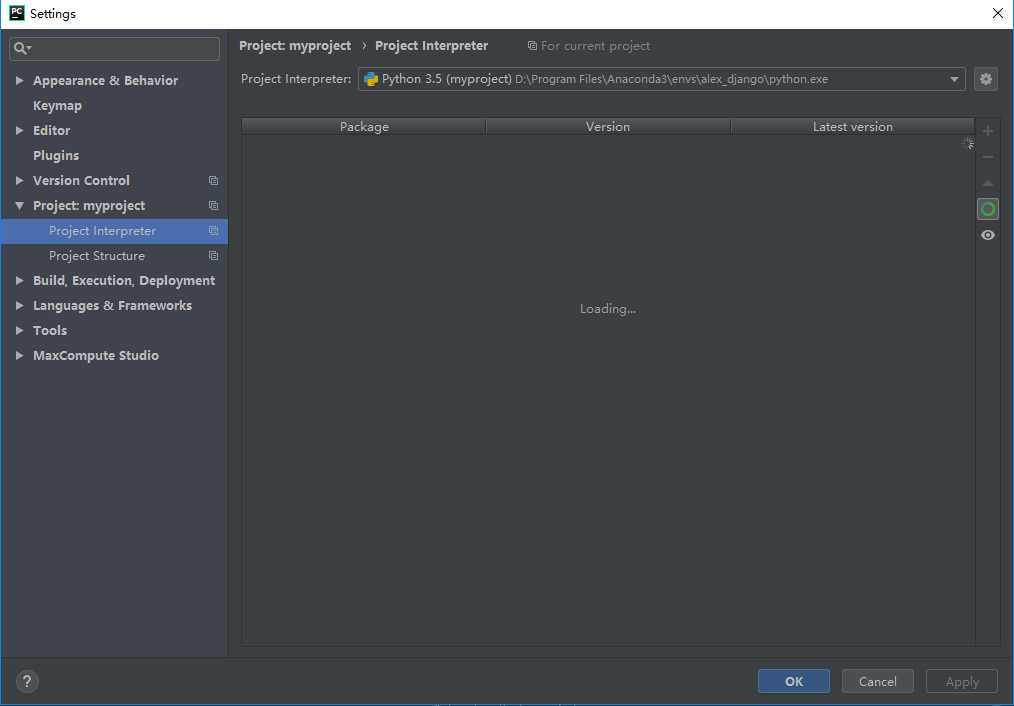Click the Cancel button
This screenshot has height=706, width=1014.
[x=878, y=681]
